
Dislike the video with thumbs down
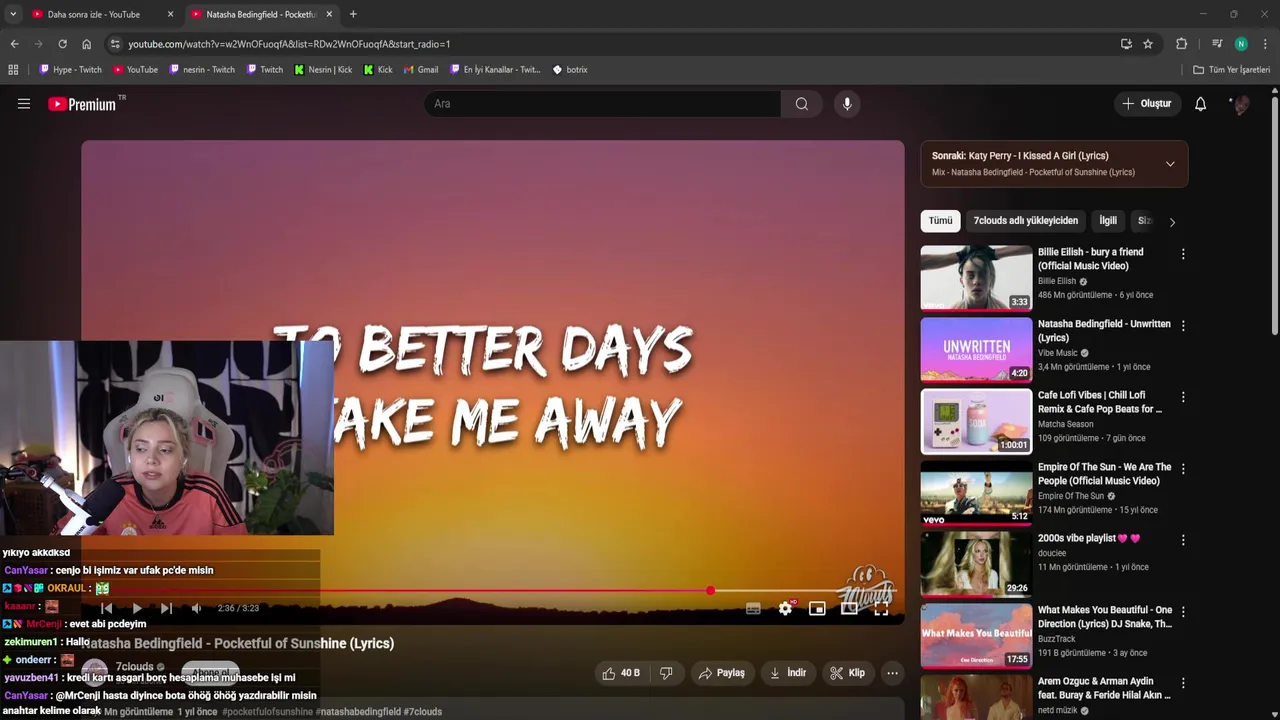666,673
